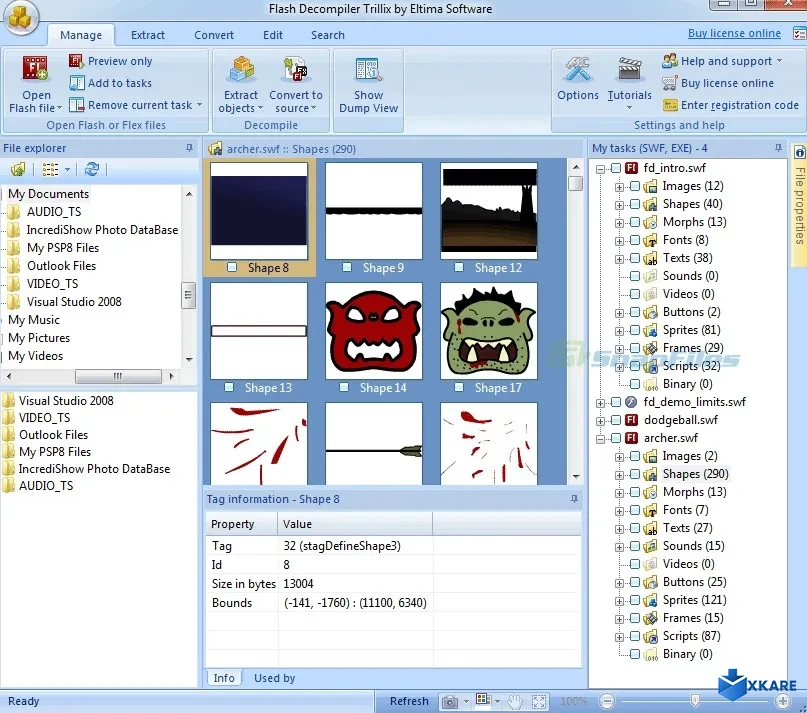Click the zoom in plus button
Viewport: 807px width, 713px height.
[x=783, y=701]
